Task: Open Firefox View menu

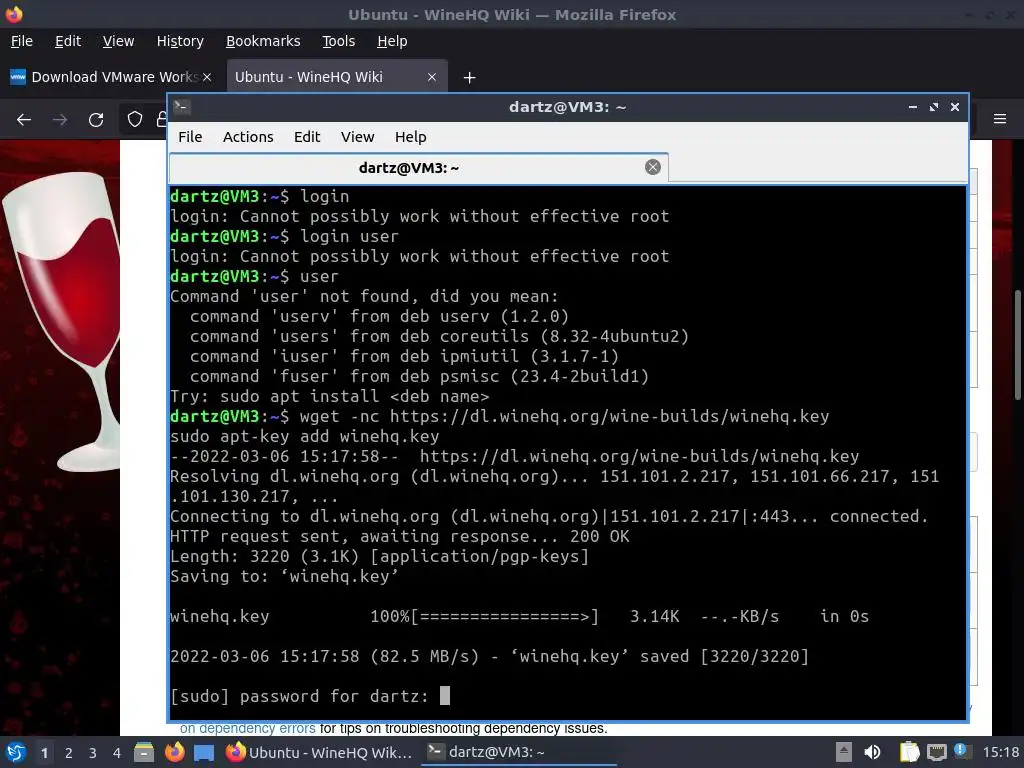Action: pos(118,41)
